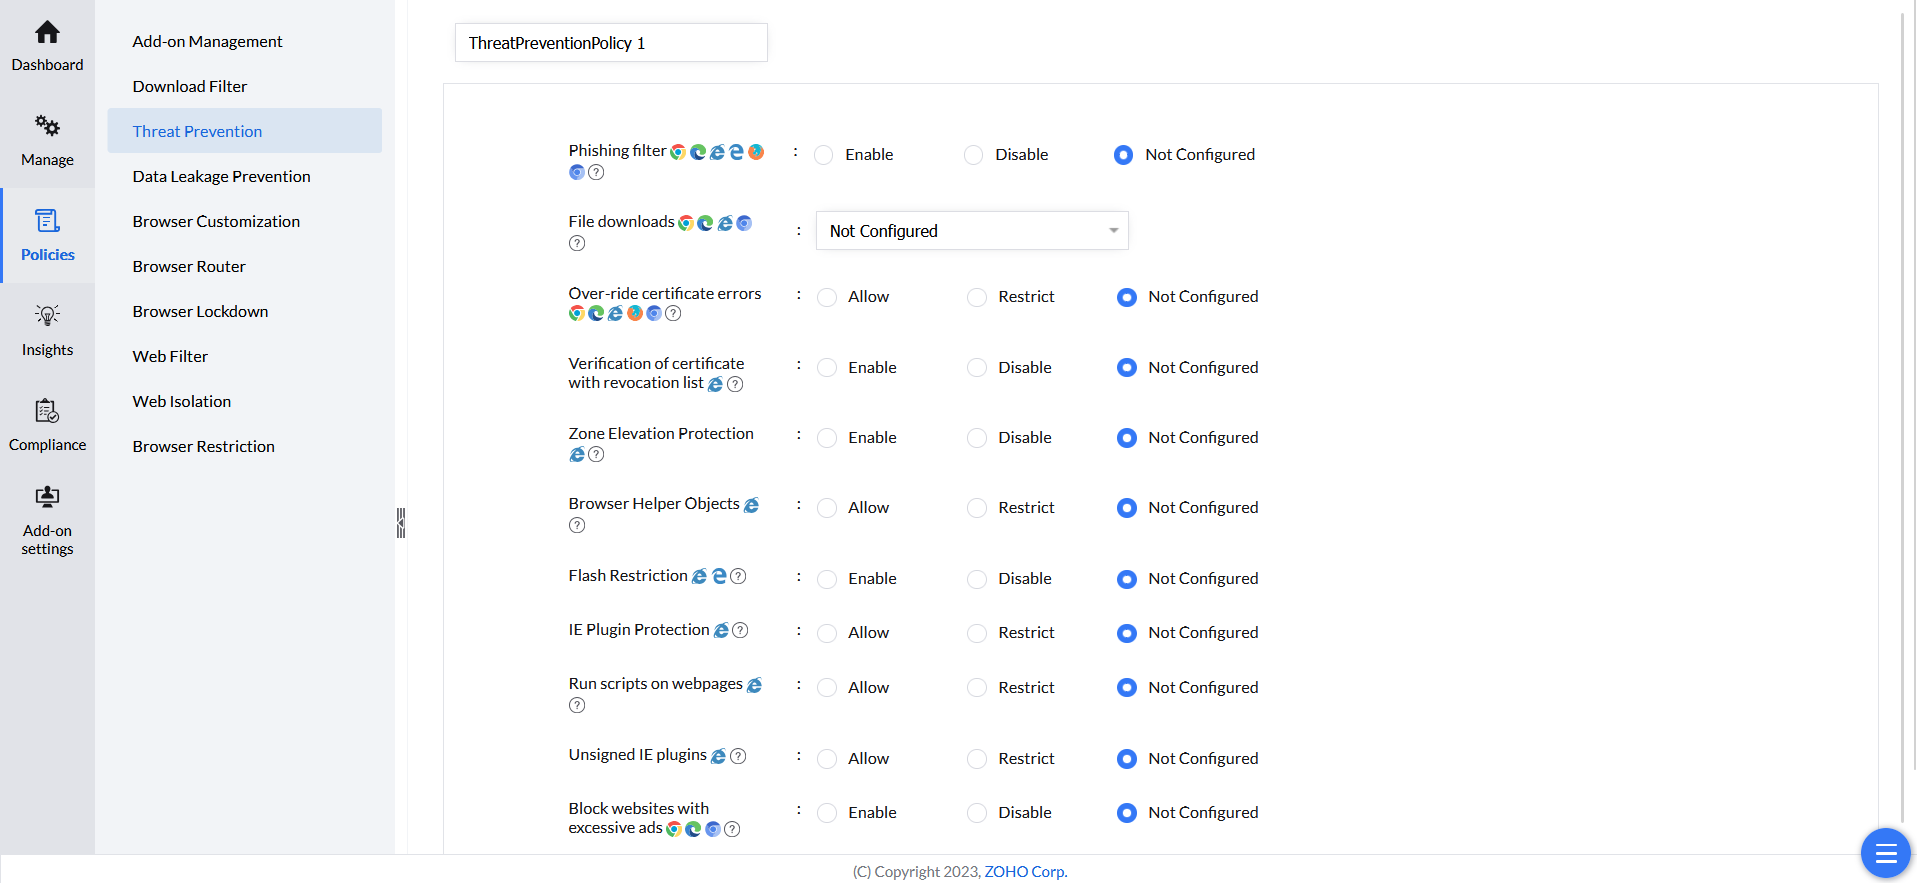The image size is (1917, 883).
Task: Select Disable for excessive ads blocking
Action: pyautogui.click(x=977, y=813)
